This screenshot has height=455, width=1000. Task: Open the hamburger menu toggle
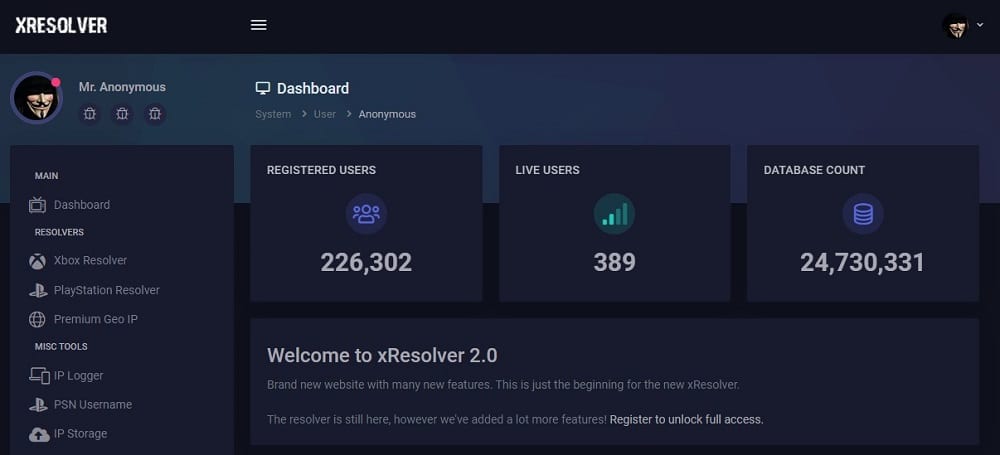click(x=258, y=25)
